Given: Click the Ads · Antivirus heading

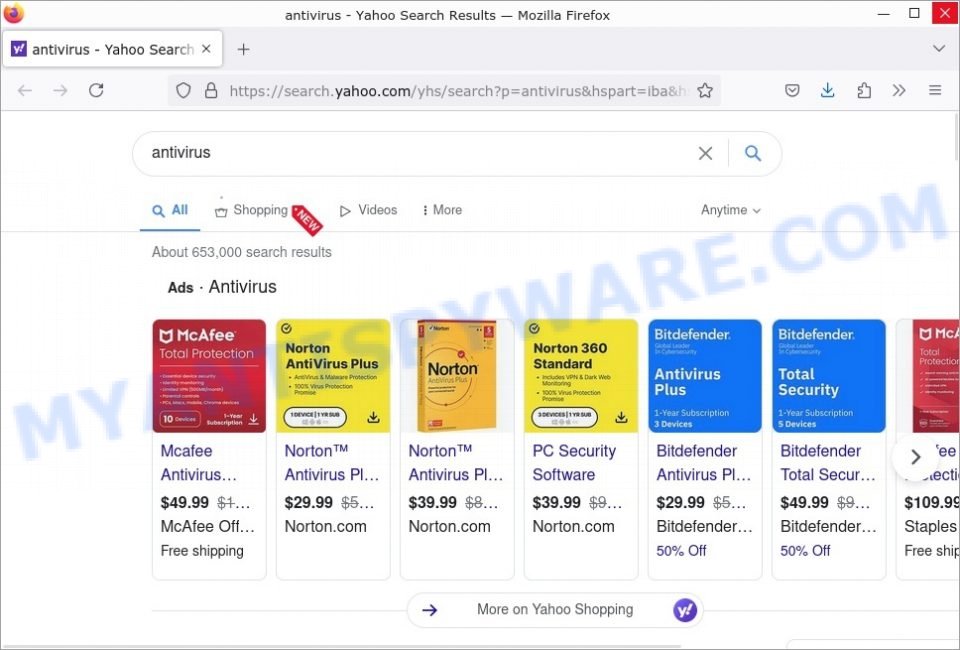Looking at the screenshot, I should coord(222,287).
